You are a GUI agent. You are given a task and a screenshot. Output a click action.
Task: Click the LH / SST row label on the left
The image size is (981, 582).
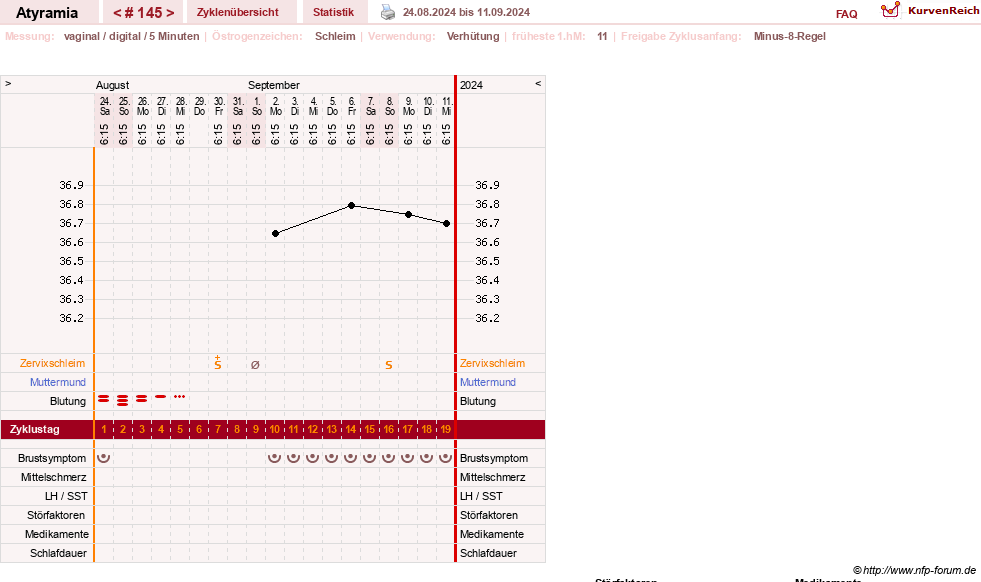pyautogui.click(x=66, y=496)
